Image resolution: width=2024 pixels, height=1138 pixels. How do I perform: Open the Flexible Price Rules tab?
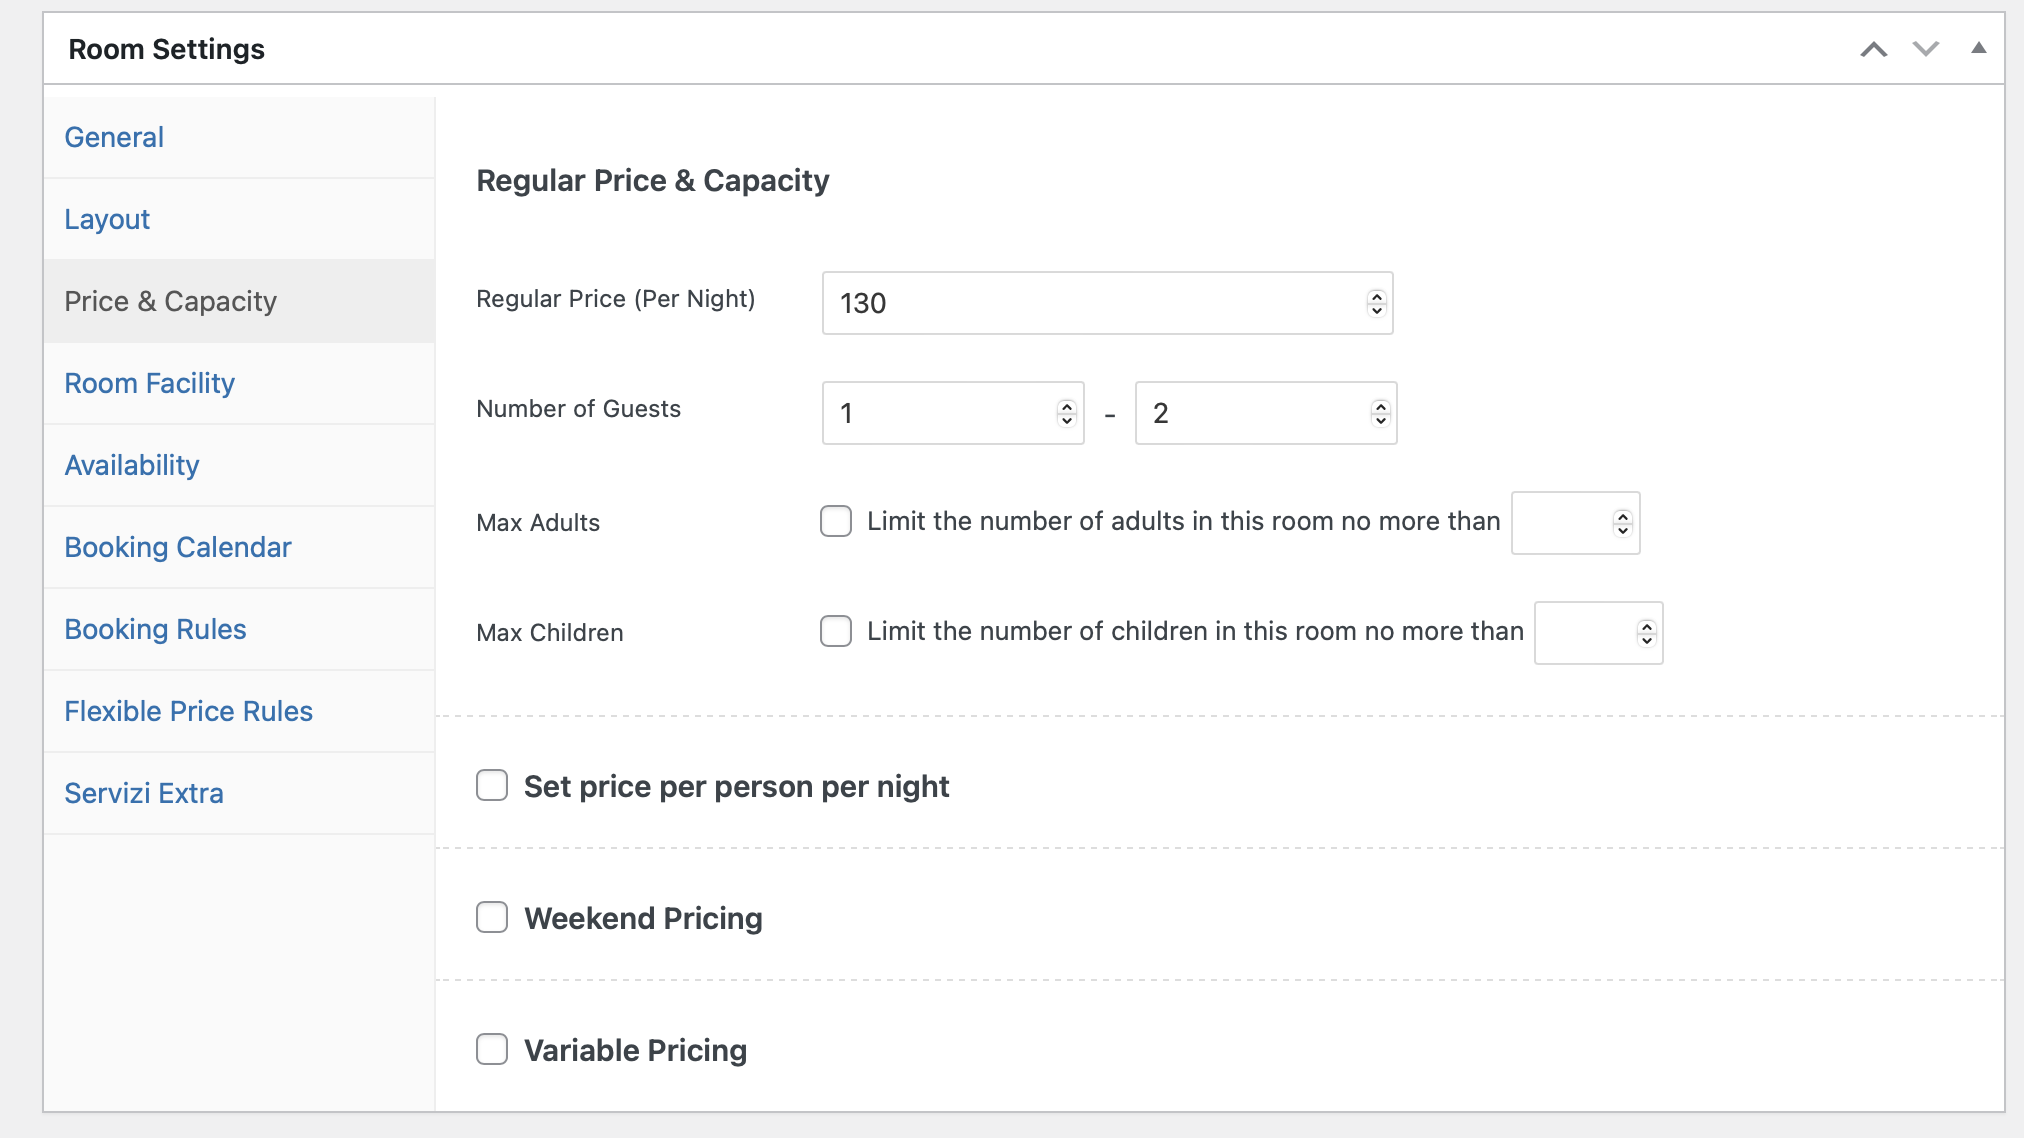239,711
